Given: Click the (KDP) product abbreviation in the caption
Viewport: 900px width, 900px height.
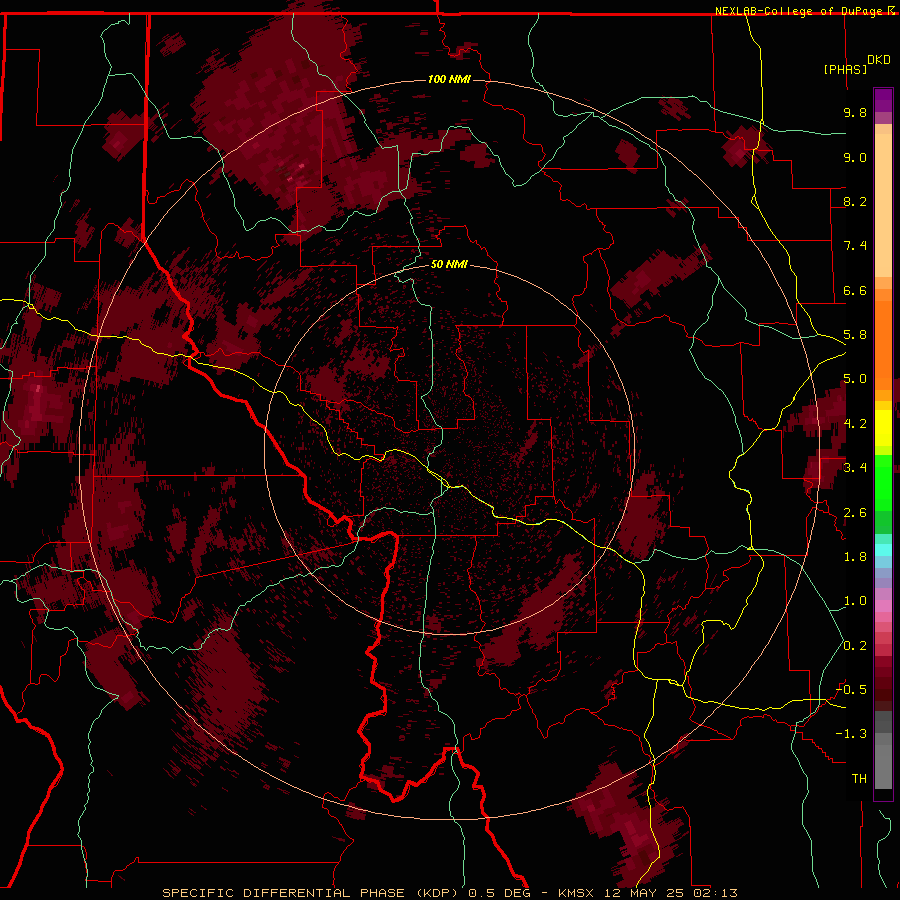Looking at the screenshot, I should [x=437, y=893].
